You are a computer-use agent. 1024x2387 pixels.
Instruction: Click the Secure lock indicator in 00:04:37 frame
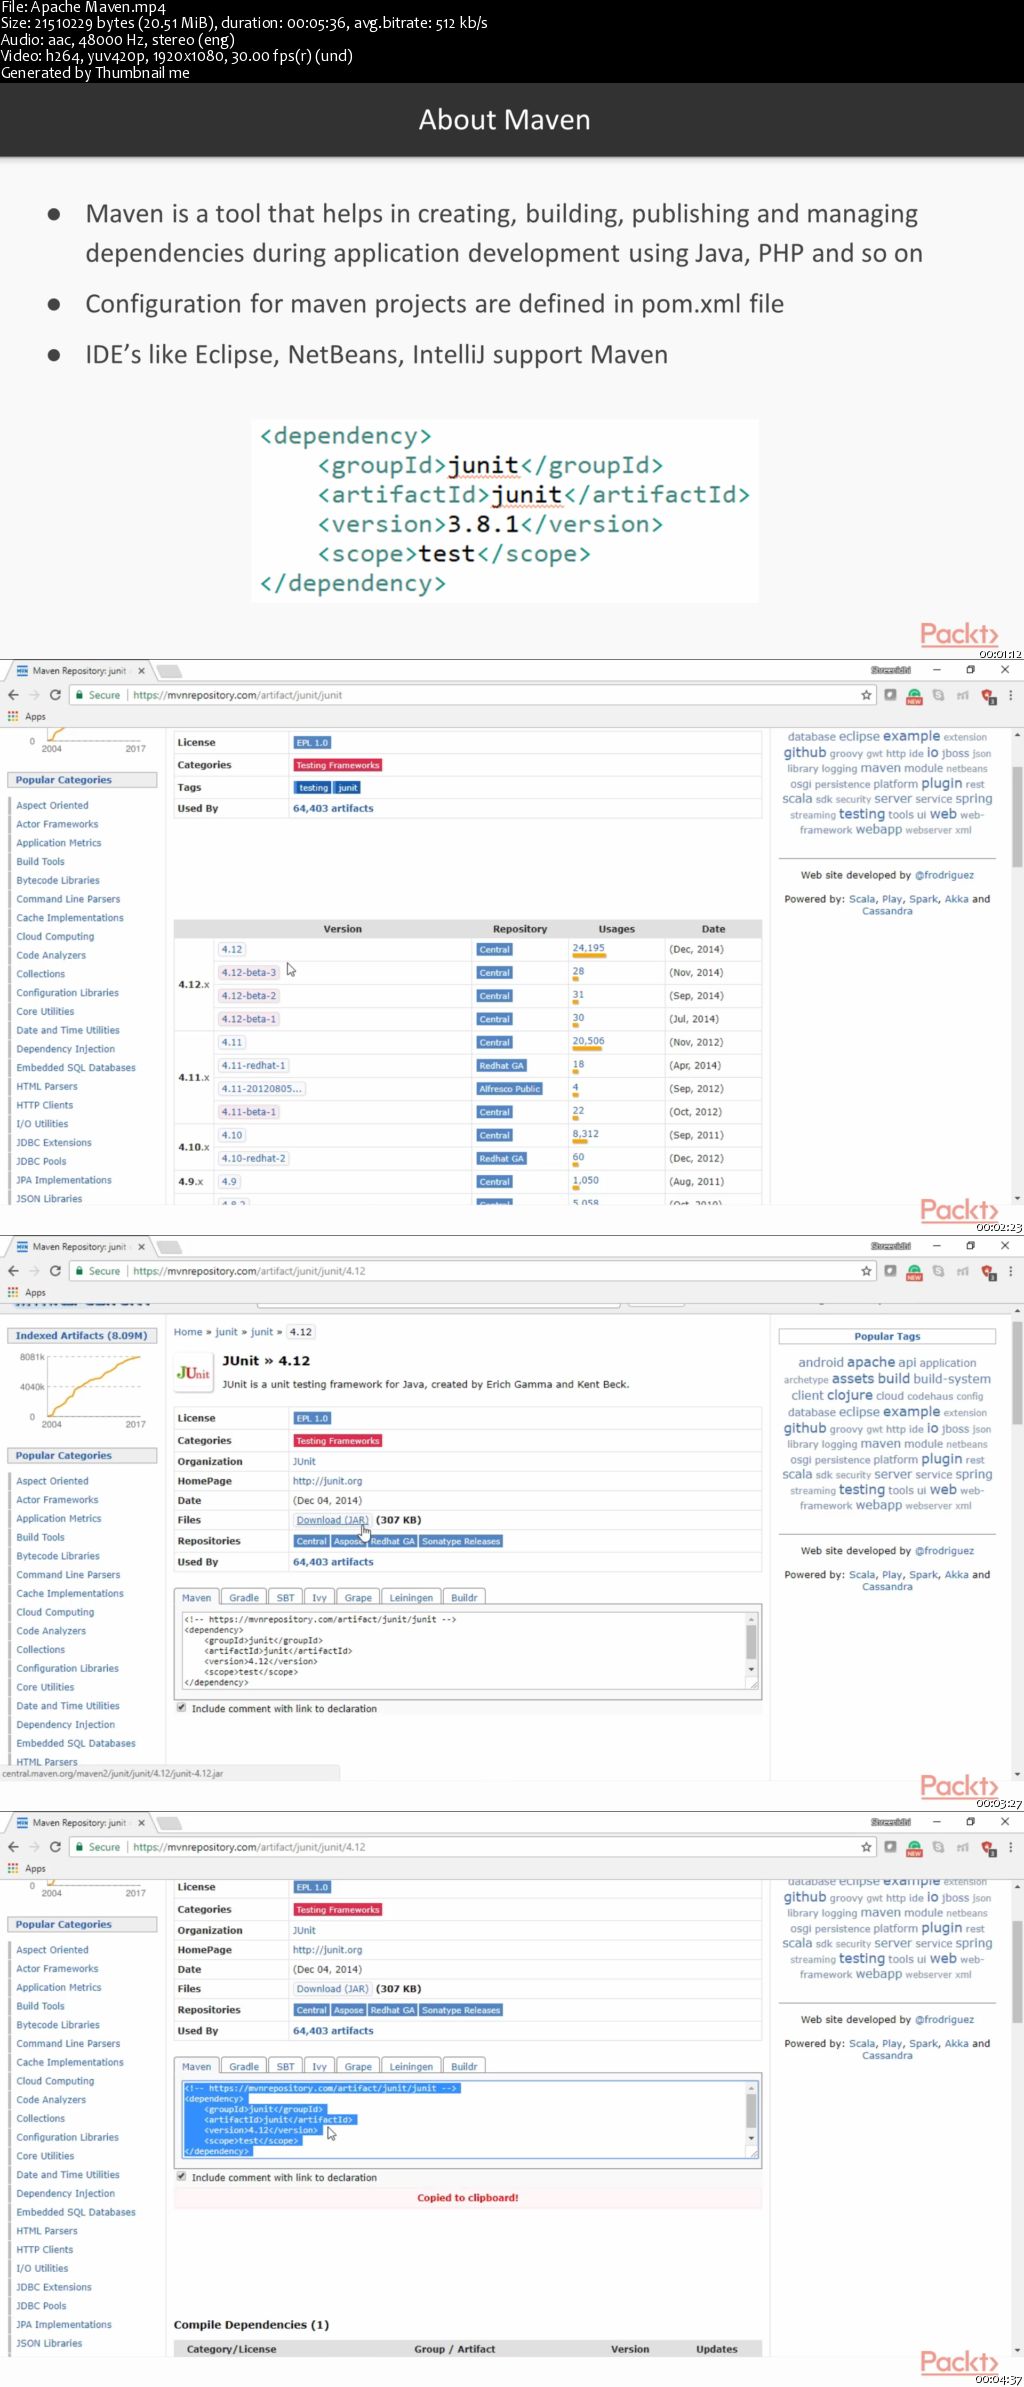98,1847
